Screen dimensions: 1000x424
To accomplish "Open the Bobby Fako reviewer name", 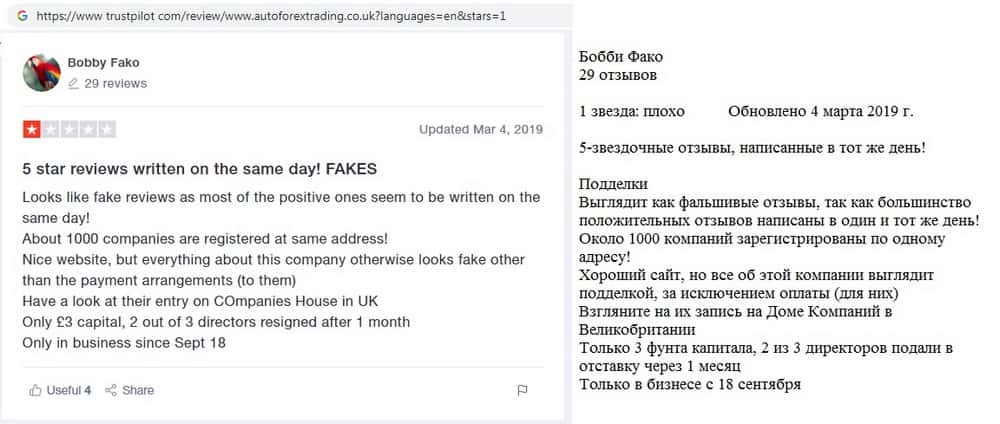I will [103, 63].
